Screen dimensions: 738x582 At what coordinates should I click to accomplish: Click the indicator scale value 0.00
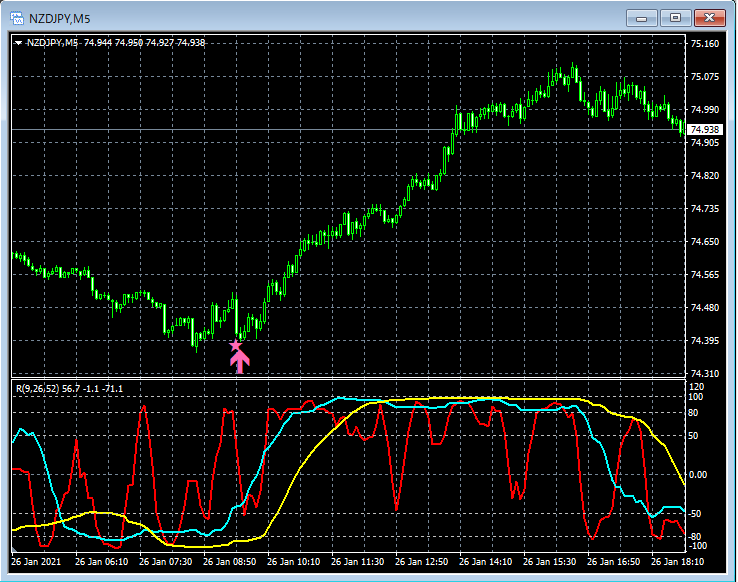point(698,475)
